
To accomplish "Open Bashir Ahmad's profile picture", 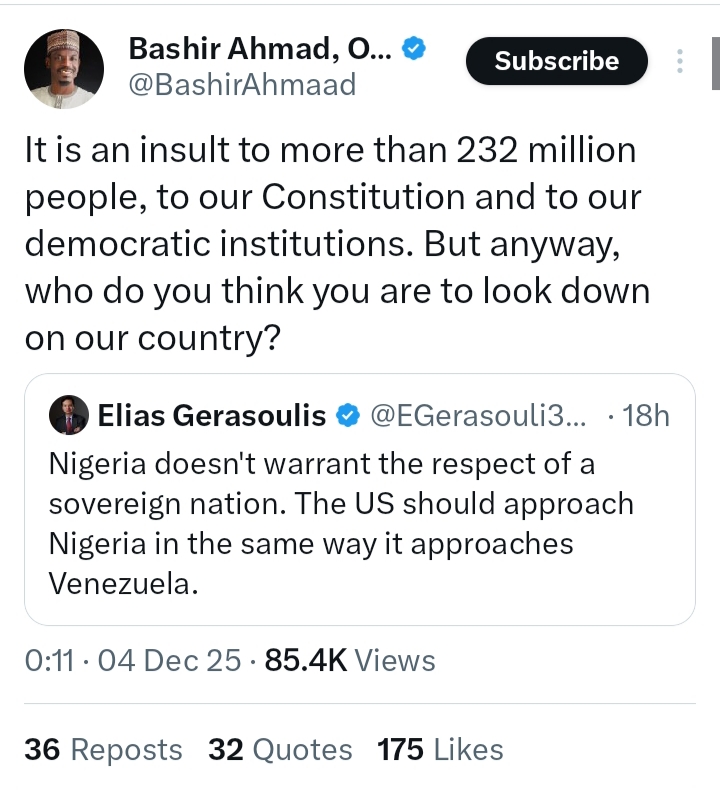I will (64, 69).
